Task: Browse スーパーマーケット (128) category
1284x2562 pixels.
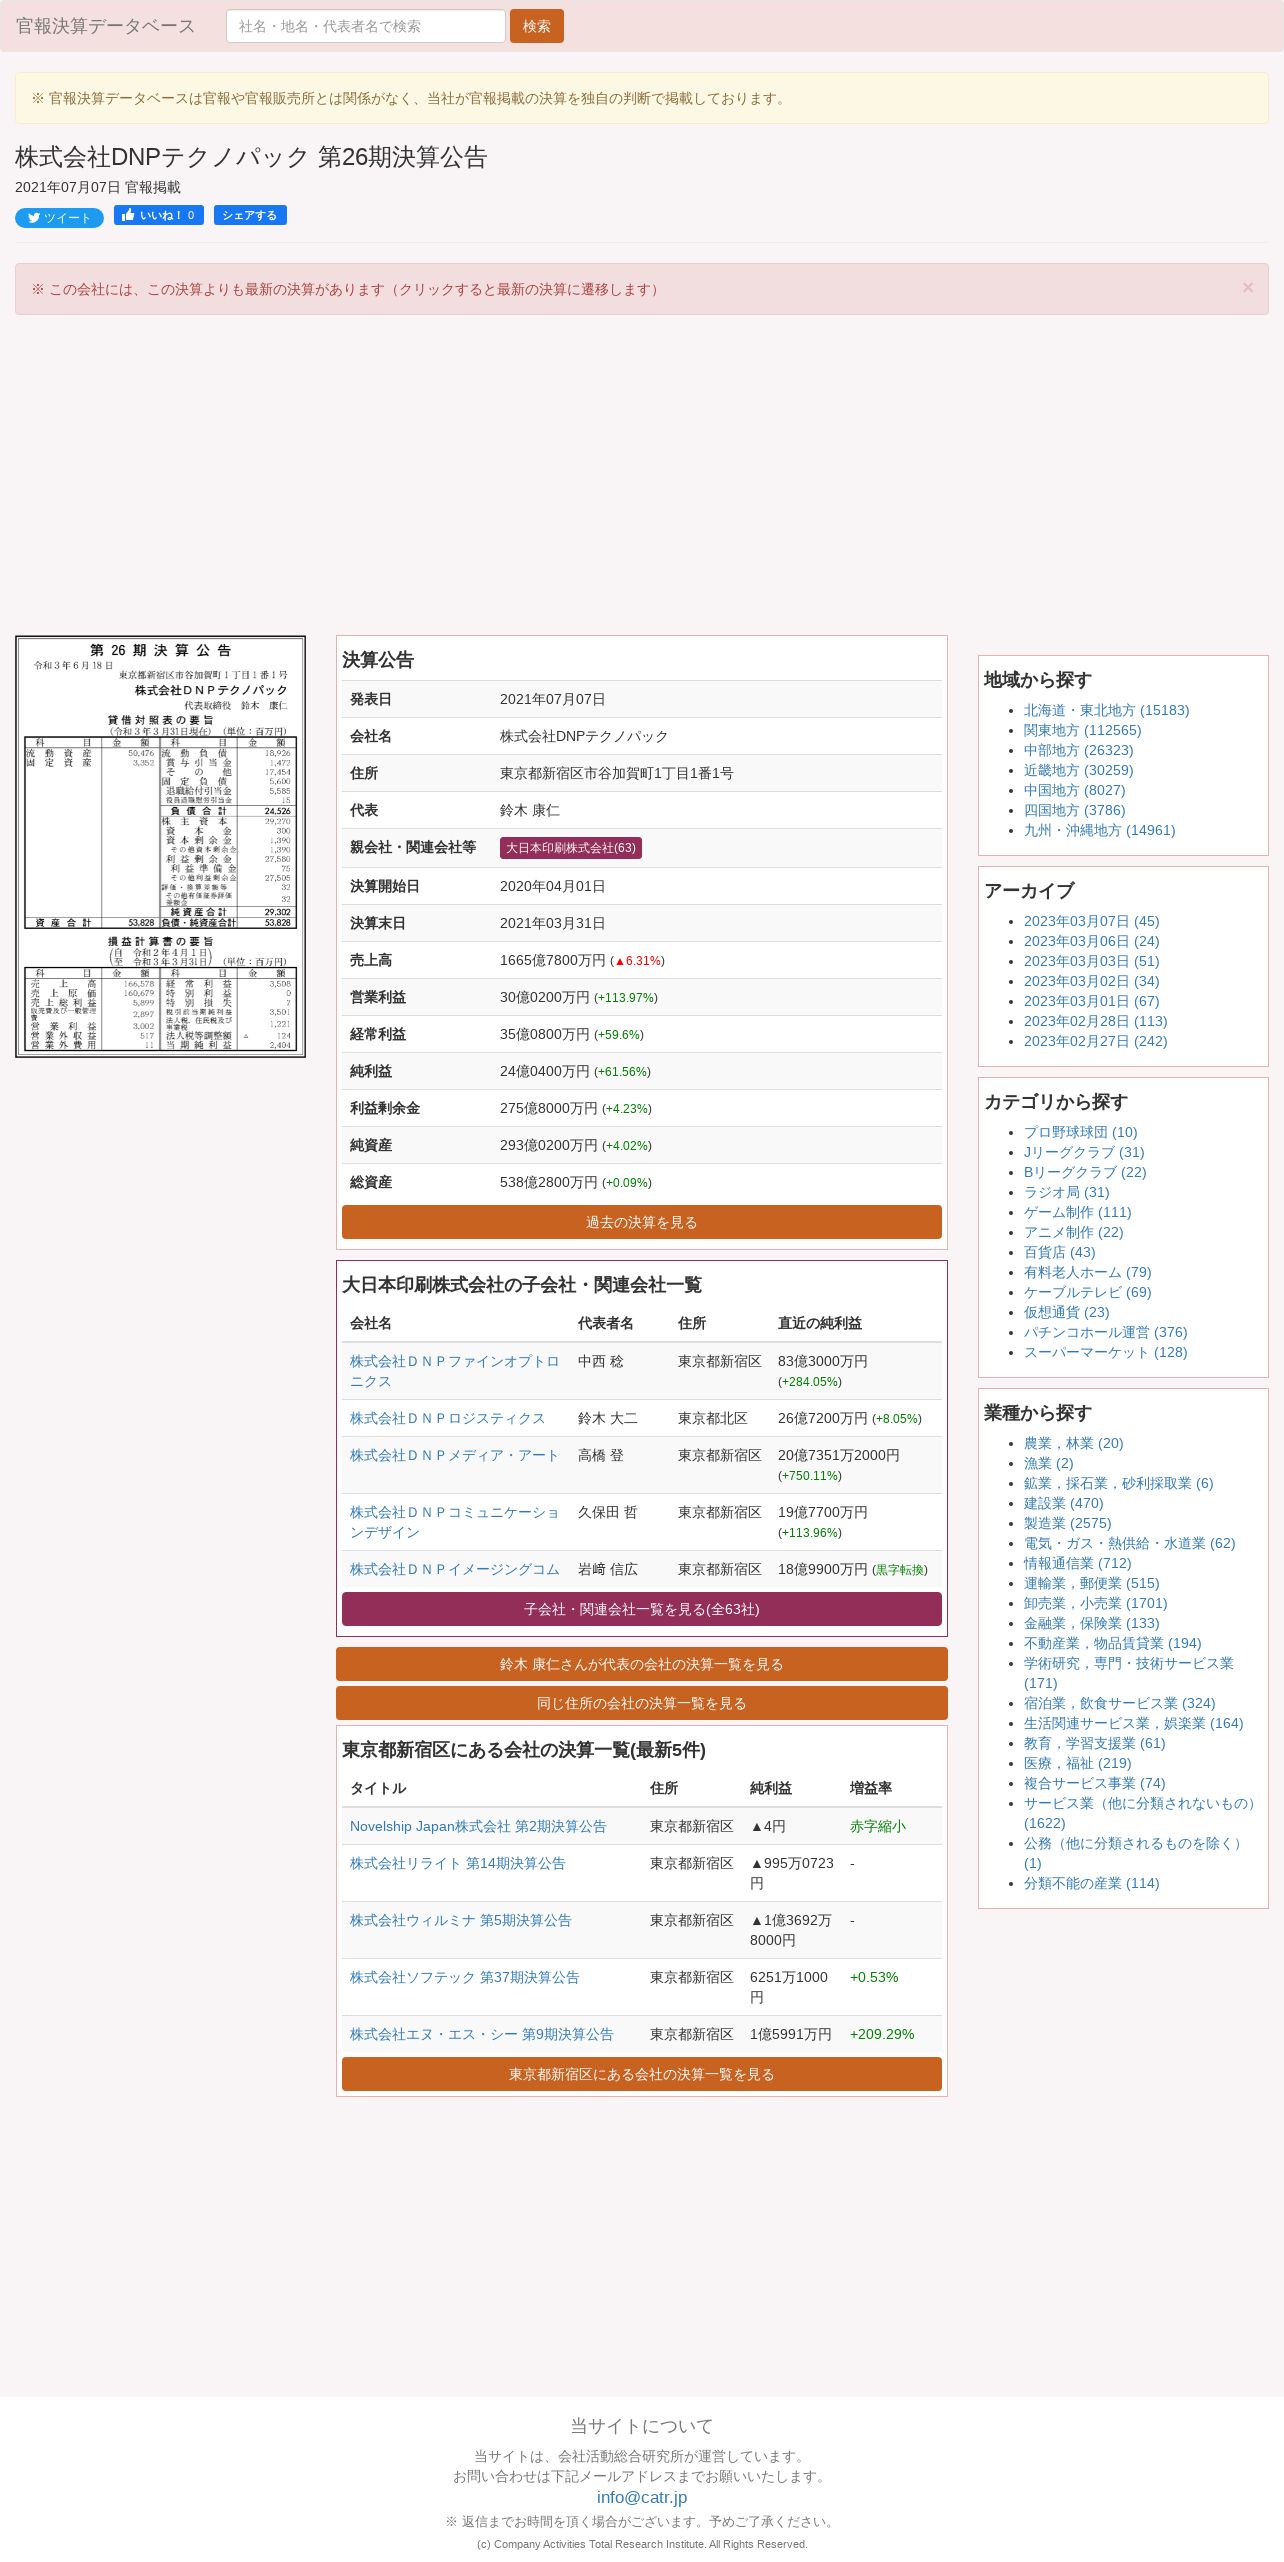Action: (1105, 1352)
